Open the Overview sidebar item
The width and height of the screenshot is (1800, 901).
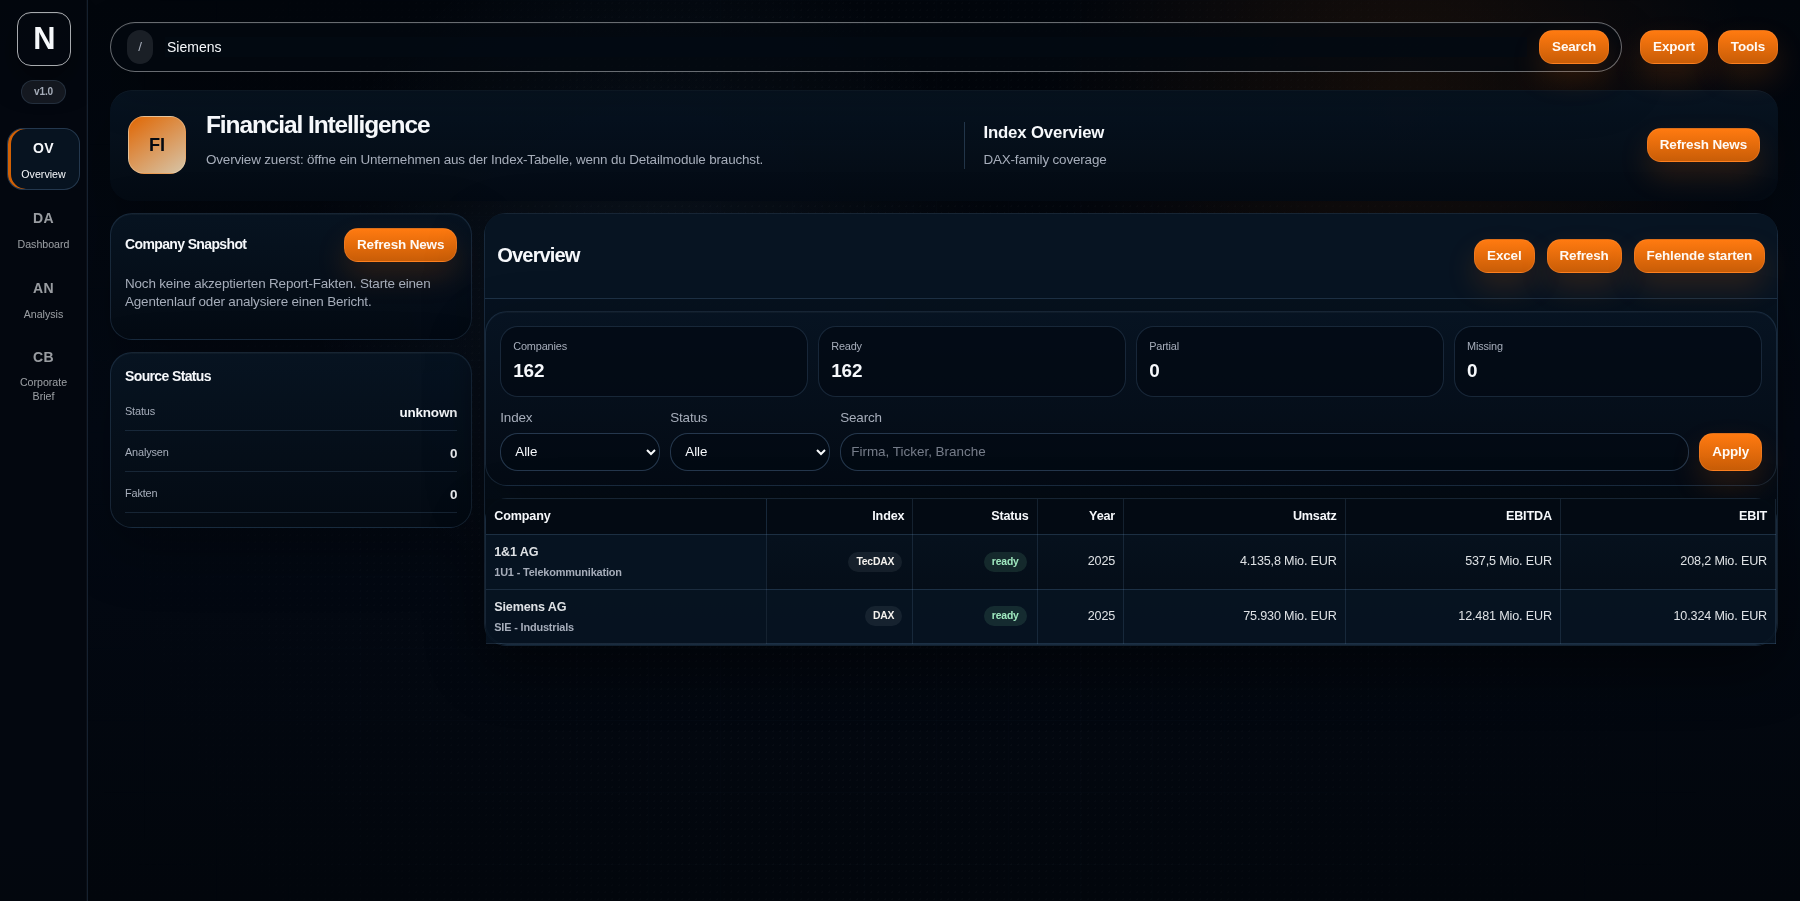(44, 159)
